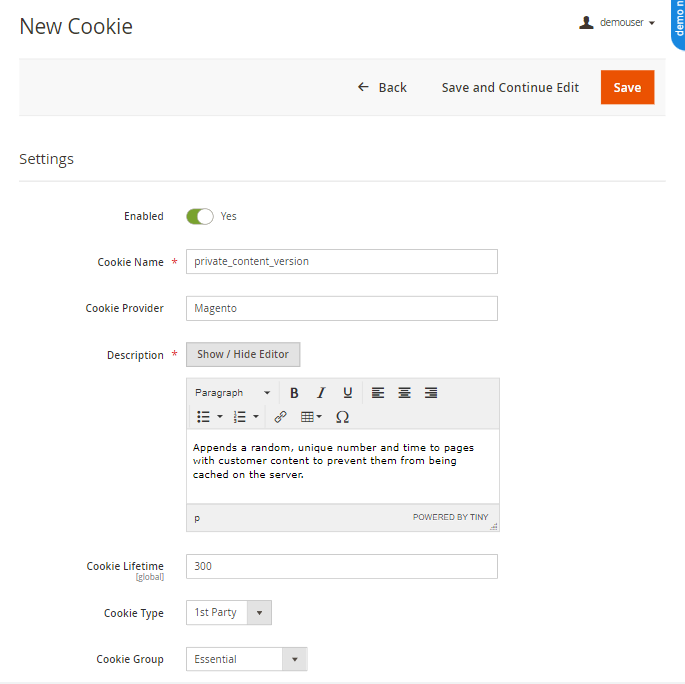Apply italic formatting in the editor
The width and height of the screenshot is (685, 684).
click(321, 393)
